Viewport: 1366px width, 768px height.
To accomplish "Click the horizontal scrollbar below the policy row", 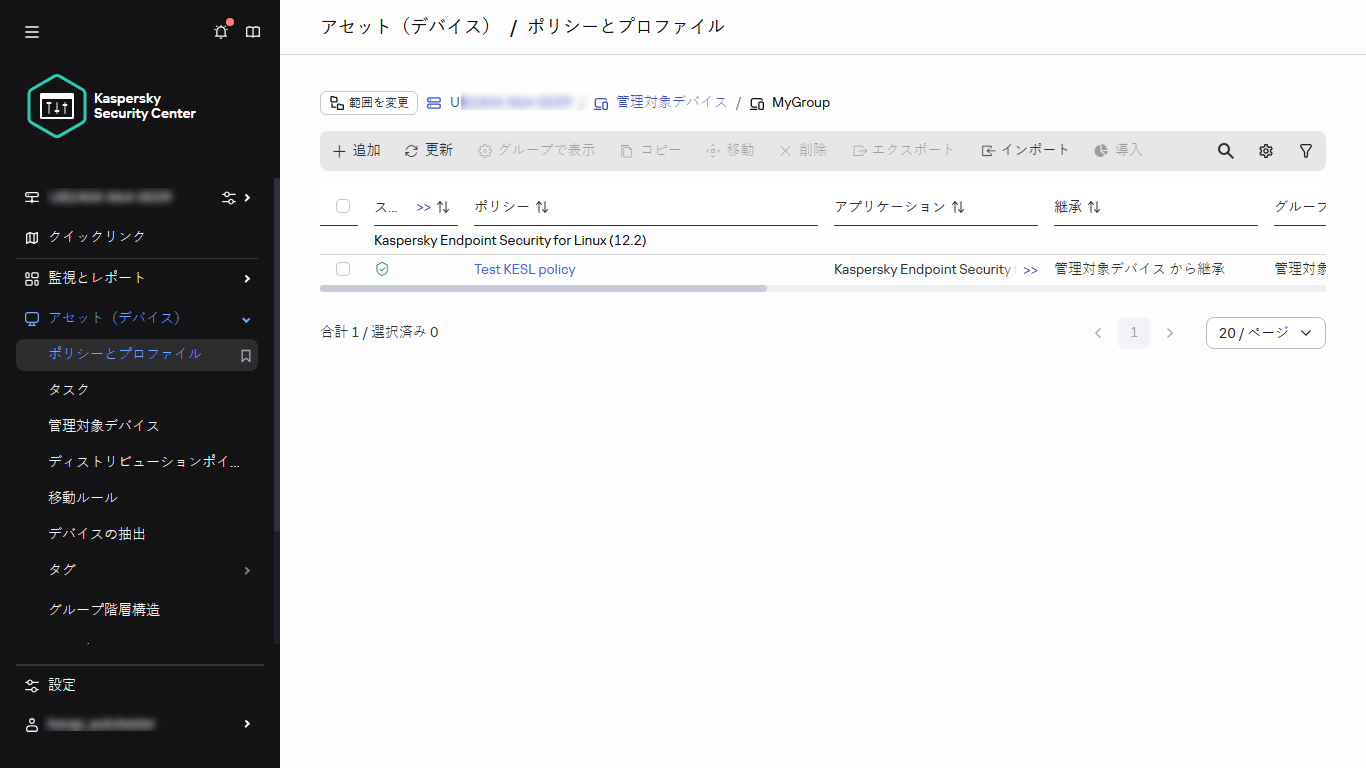I will (x=543, y=288).
